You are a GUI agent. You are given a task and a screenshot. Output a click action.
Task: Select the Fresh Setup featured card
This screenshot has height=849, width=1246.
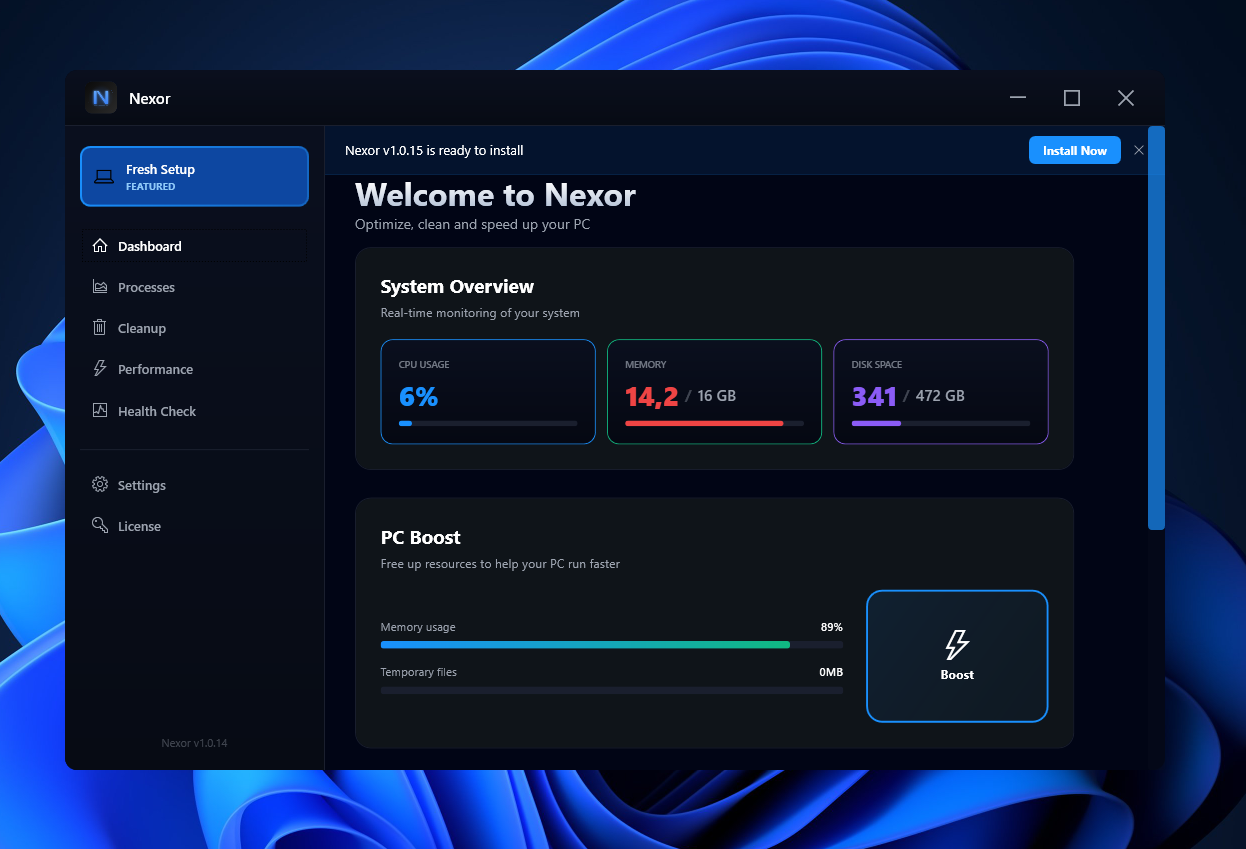pyautogui.click(x=194, y=177)
